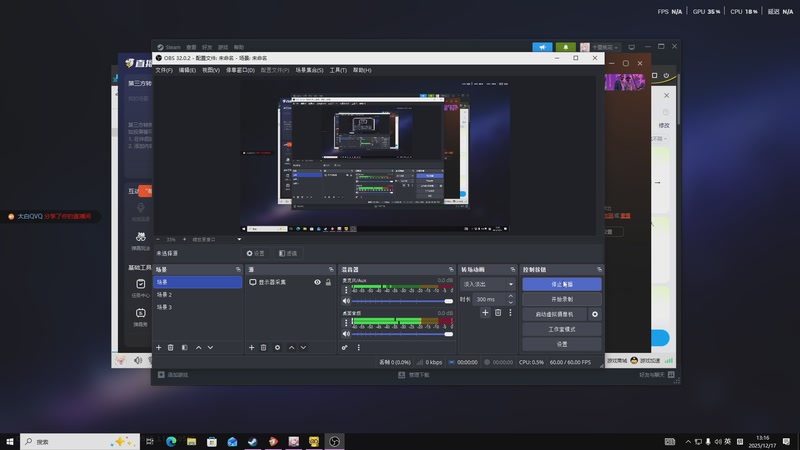Screen dimensions: 800x450
Task: Delete the selected scene using trash icon
Action: [x=170, y=347]
